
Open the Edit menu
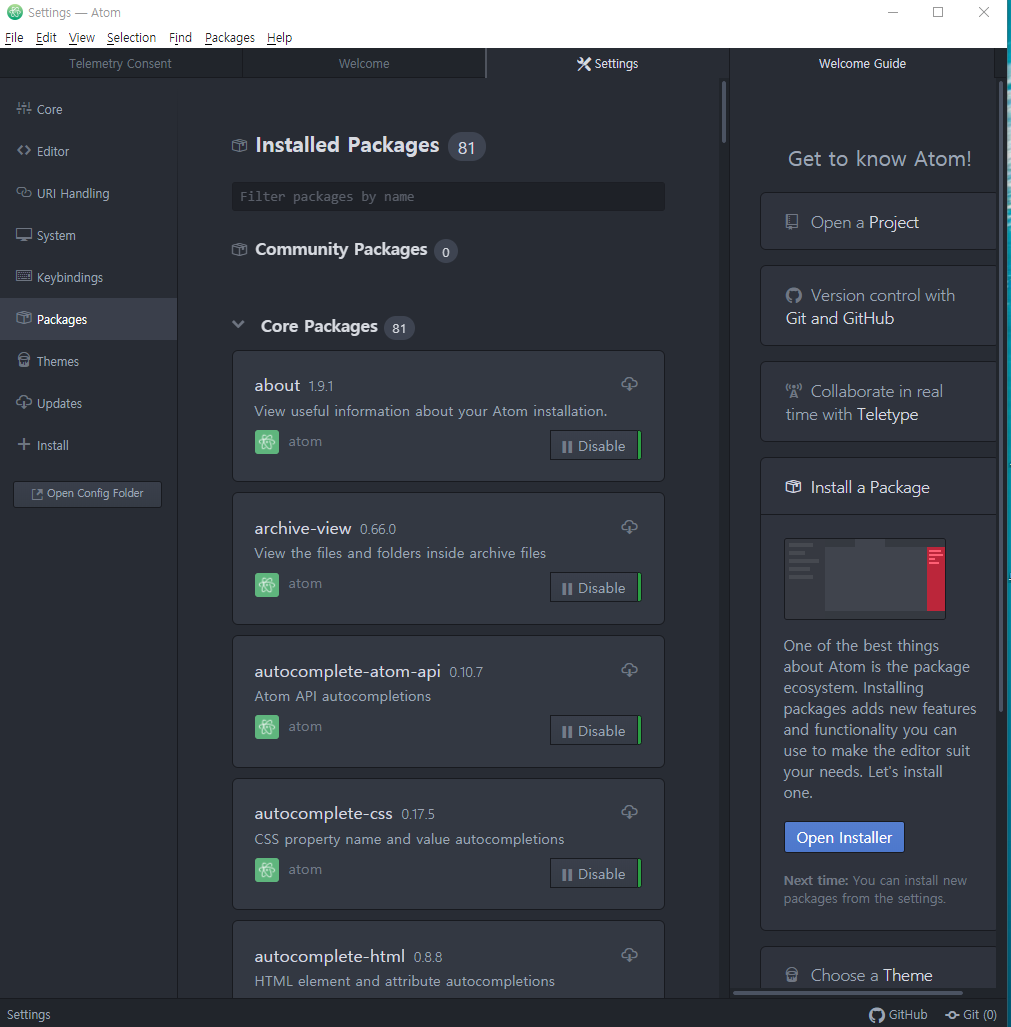[46, 37]
